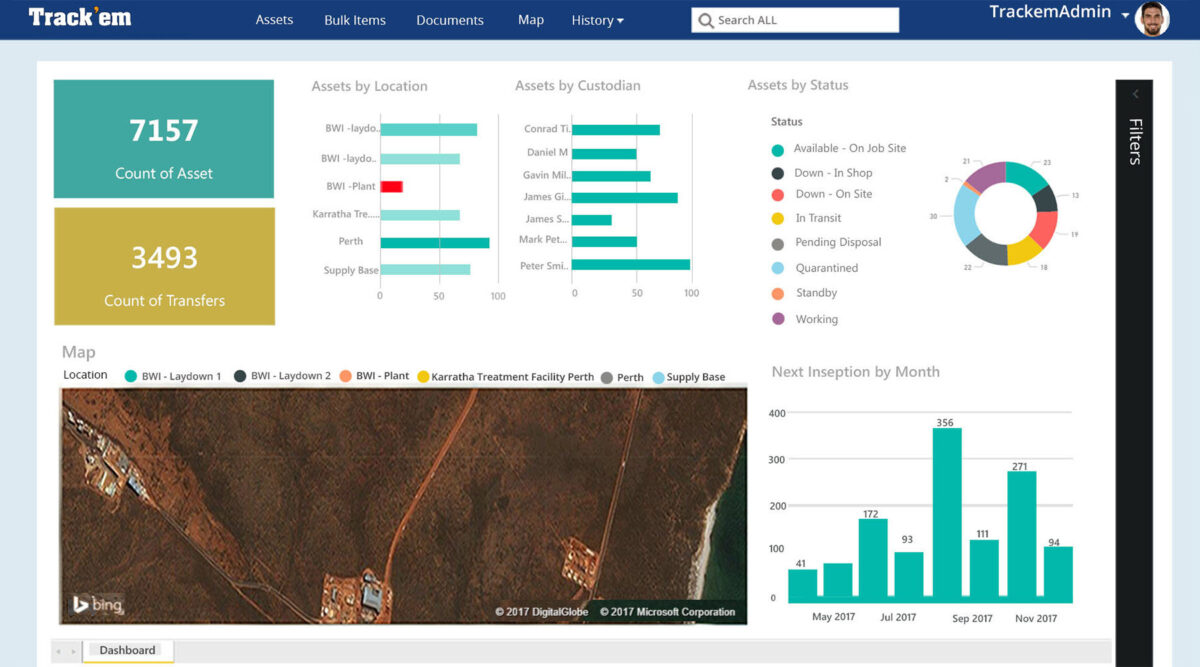The width and height of the screenshot is (1200, 667).
Task: Click the Track'em logo
Action: tap(79, 17)
